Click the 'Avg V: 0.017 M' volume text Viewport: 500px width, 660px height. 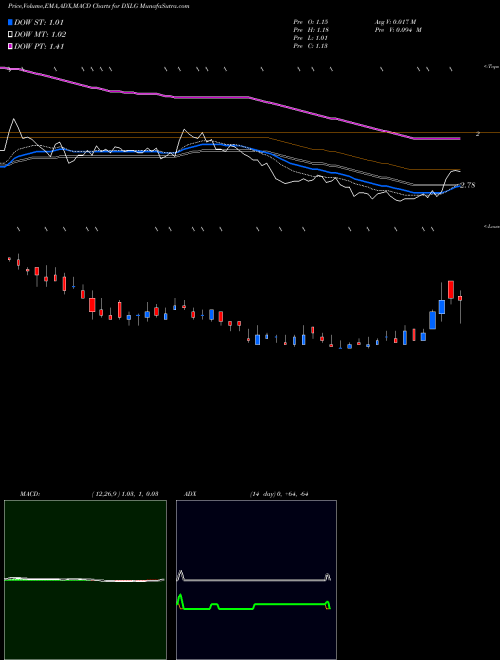pos(396,21)
